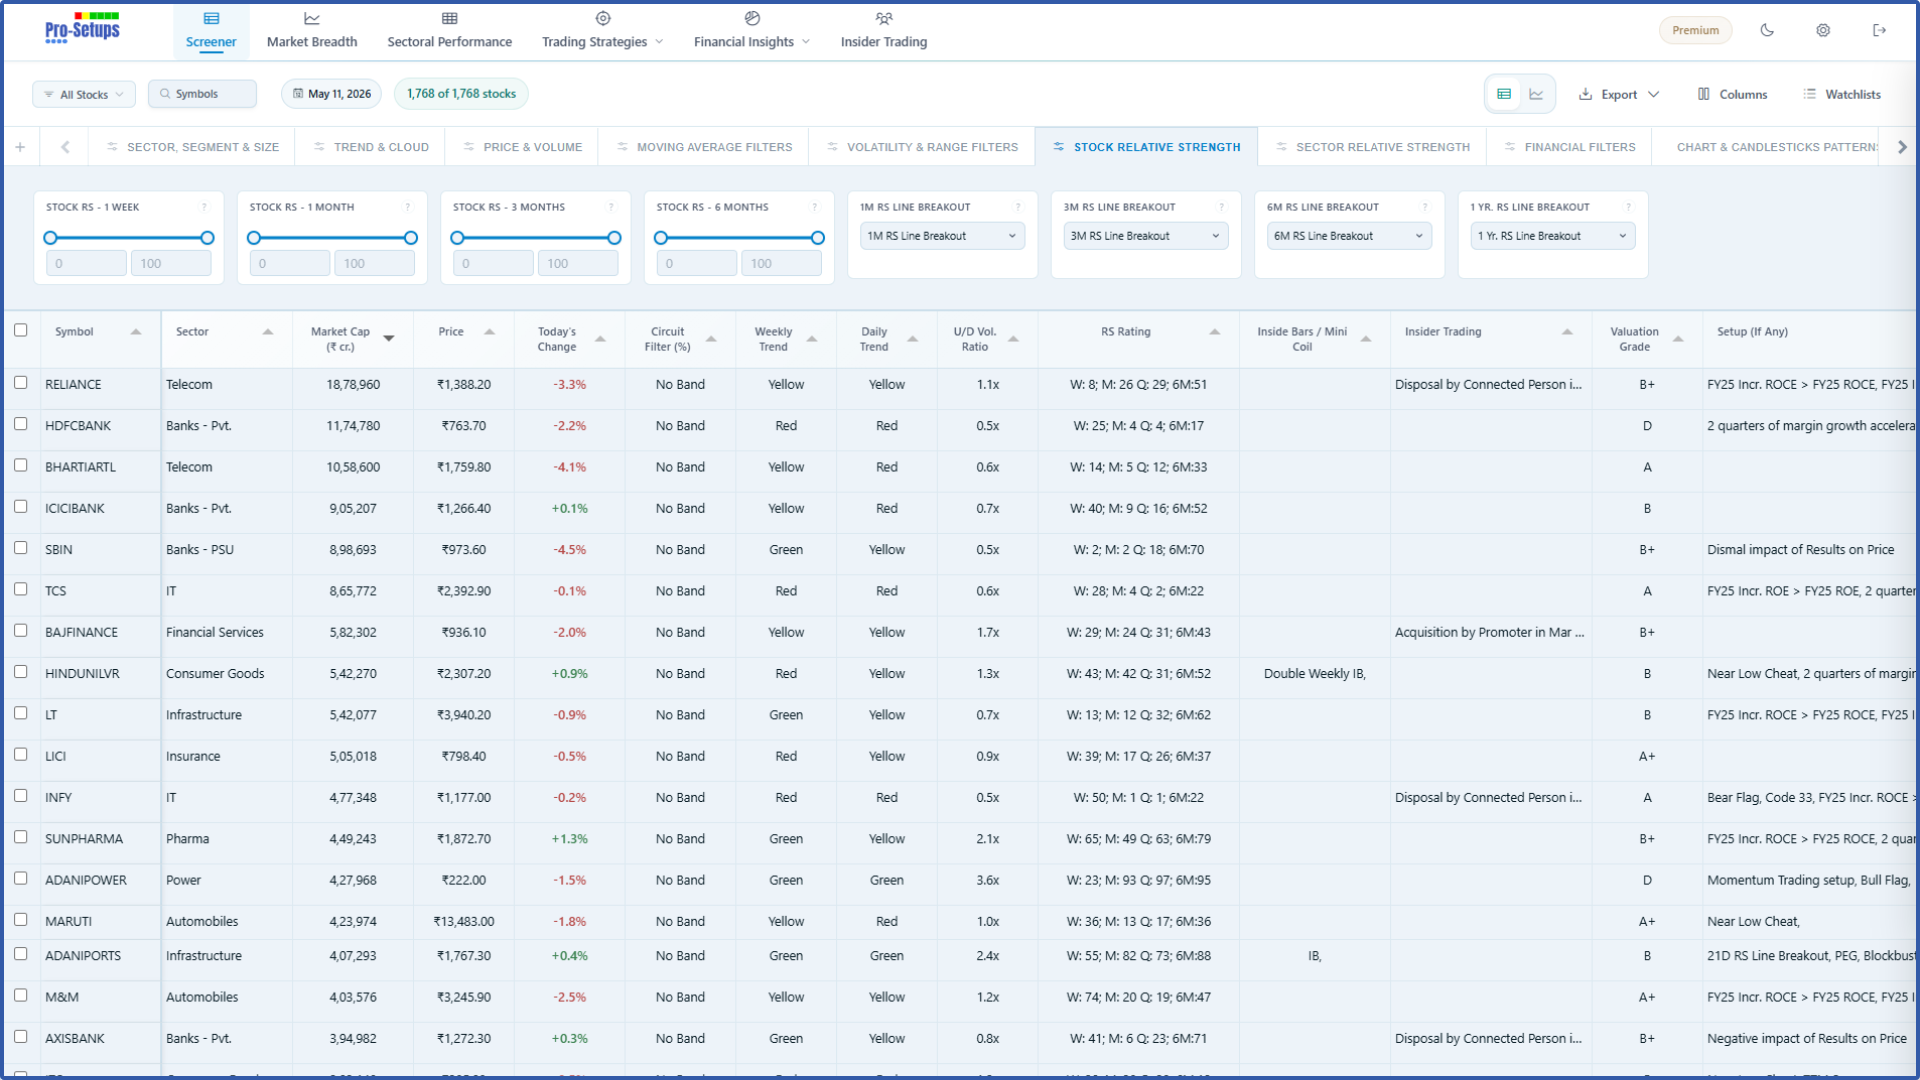Click Stock RS 1 Week left slider handle
Viewport: 1920px width, 1080px height.
50,238
